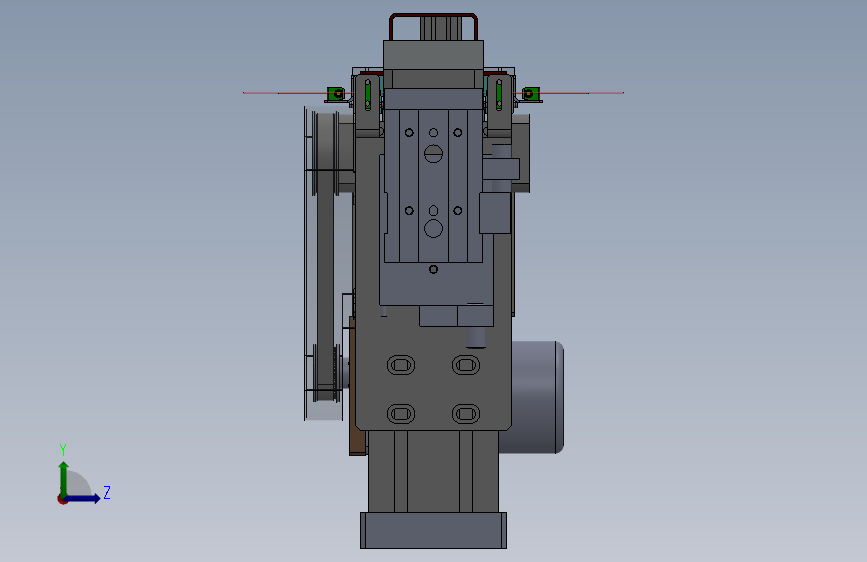Viewport: 867px width, 562px height.
Task: Pick the upper-right slotted mounting hole
Action: (x=466, y=365)
